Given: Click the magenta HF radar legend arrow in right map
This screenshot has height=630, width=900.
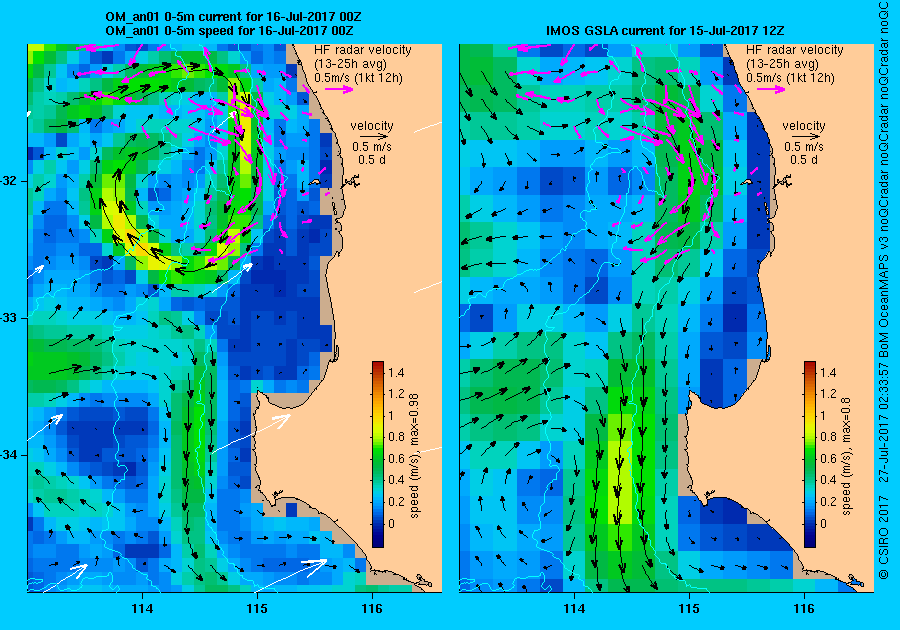Looking at the screenshot, I should 771,89.
